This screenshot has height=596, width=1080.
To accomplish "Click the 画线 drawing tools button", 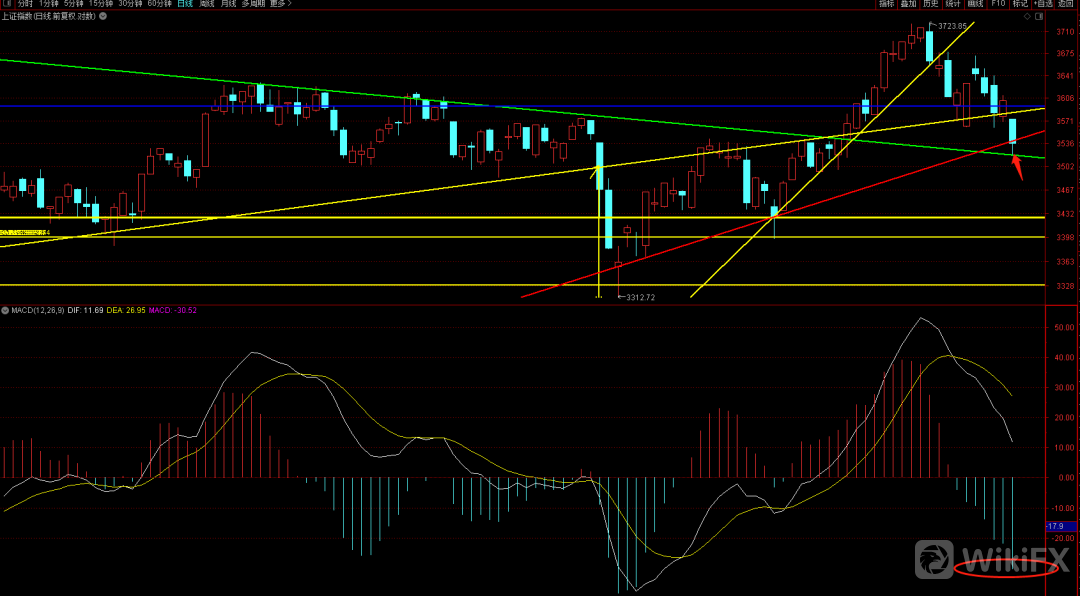I will [975, 4].
